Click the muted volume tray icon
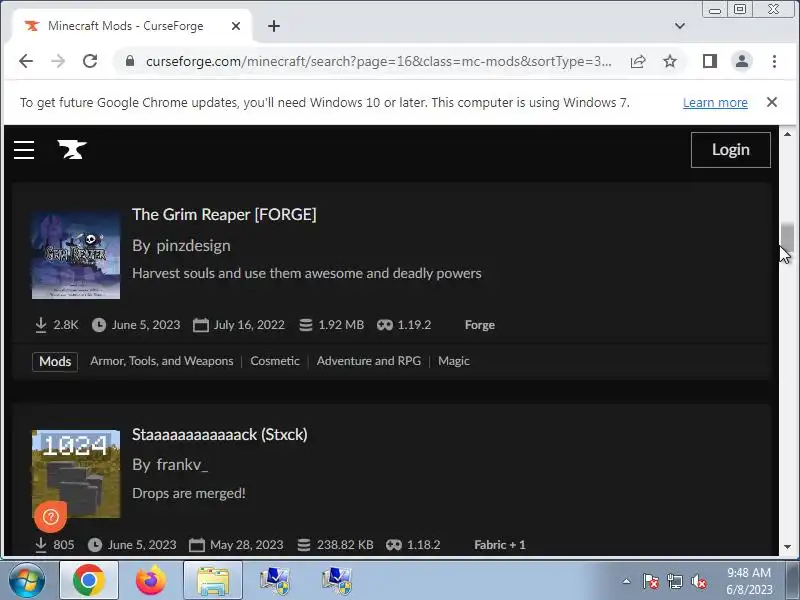Viewport: 800px width, 600px height. pos(699,581)
